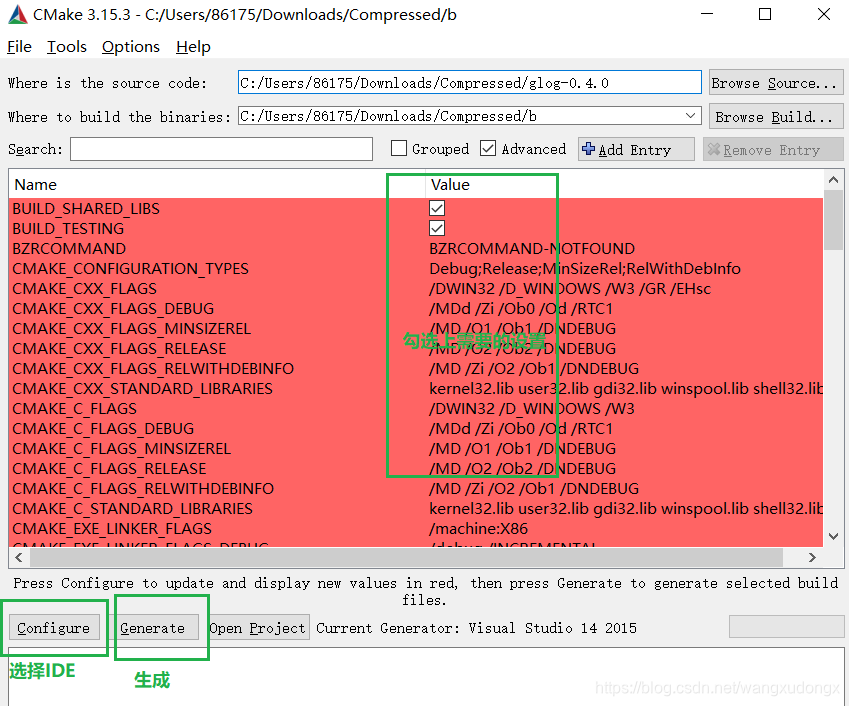The image size is (849, 706).
Task: Toggle the Advanced checkbox
Action: [x=488, y=148]
